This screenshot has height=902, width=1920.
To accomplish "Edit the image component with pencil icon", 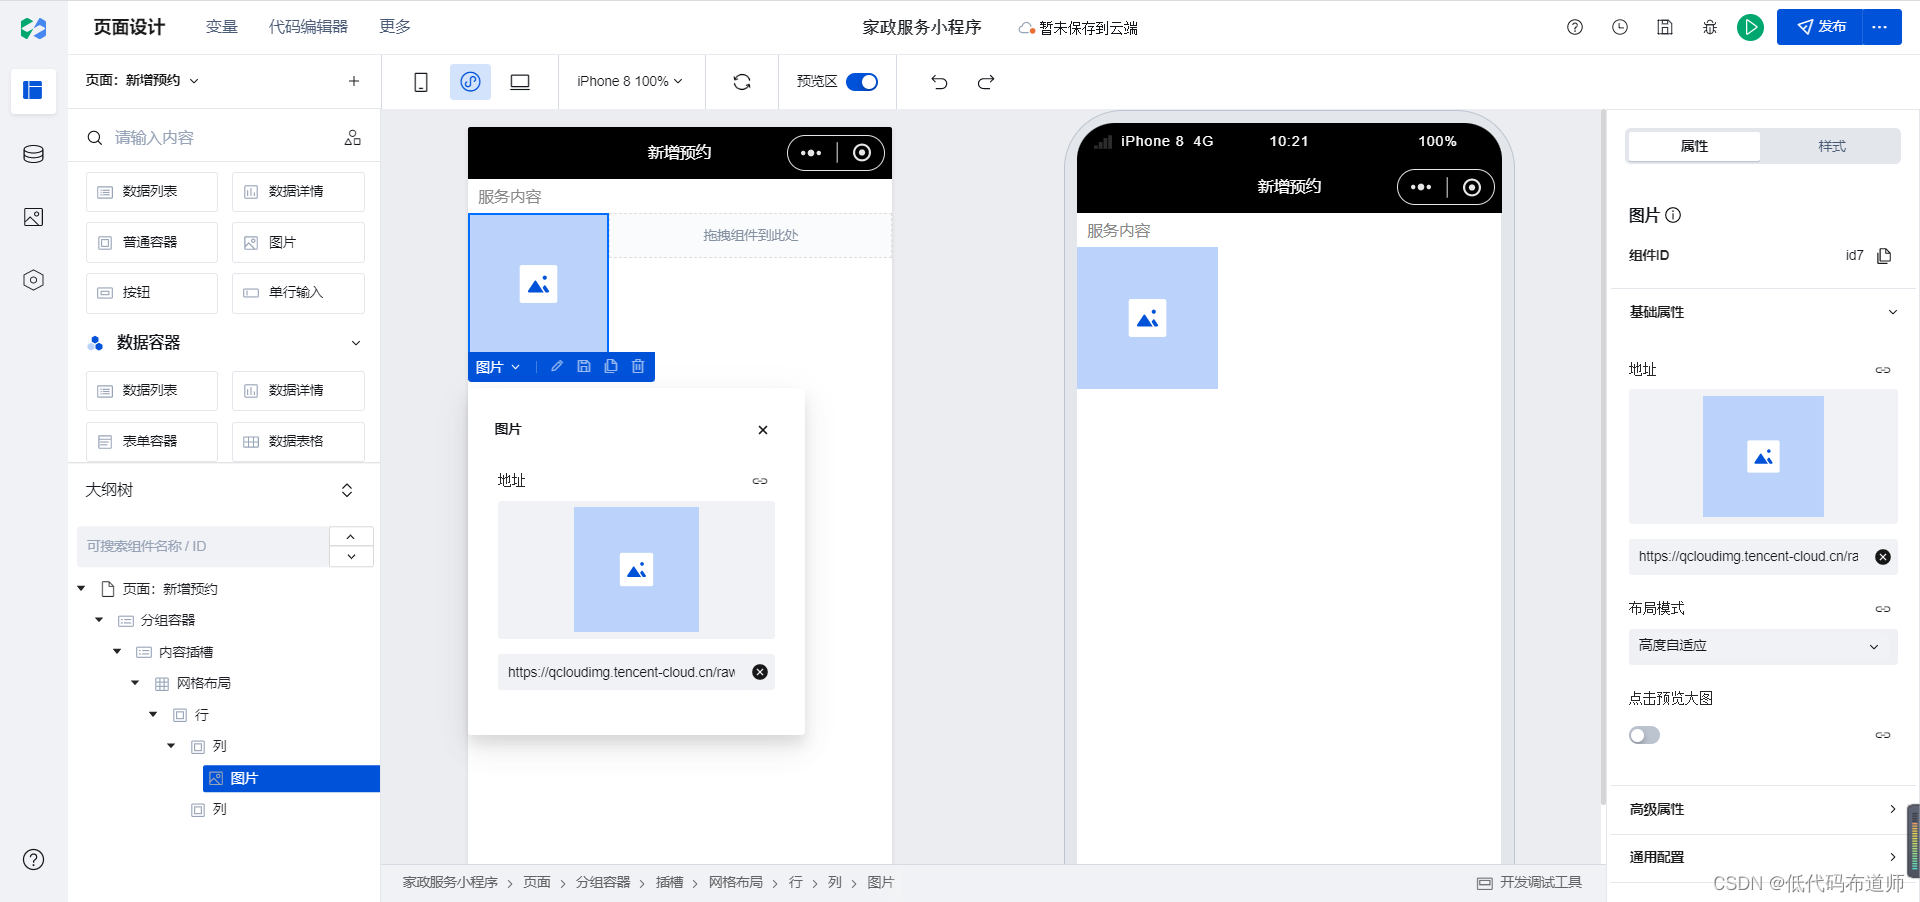I will (557, 366).
